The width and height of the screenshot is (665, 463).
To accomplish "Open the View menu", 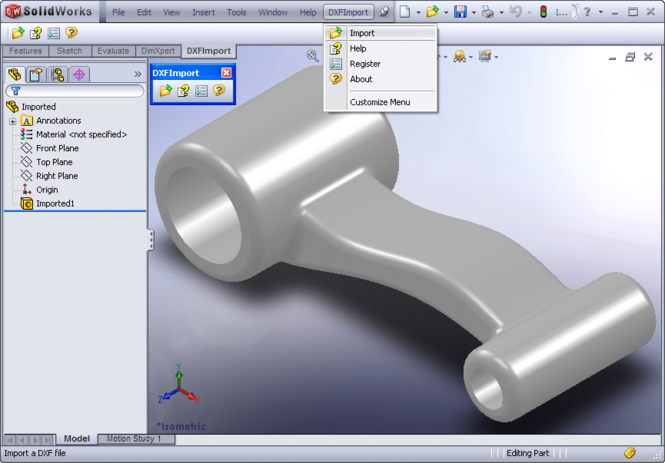I will [171, 12].
